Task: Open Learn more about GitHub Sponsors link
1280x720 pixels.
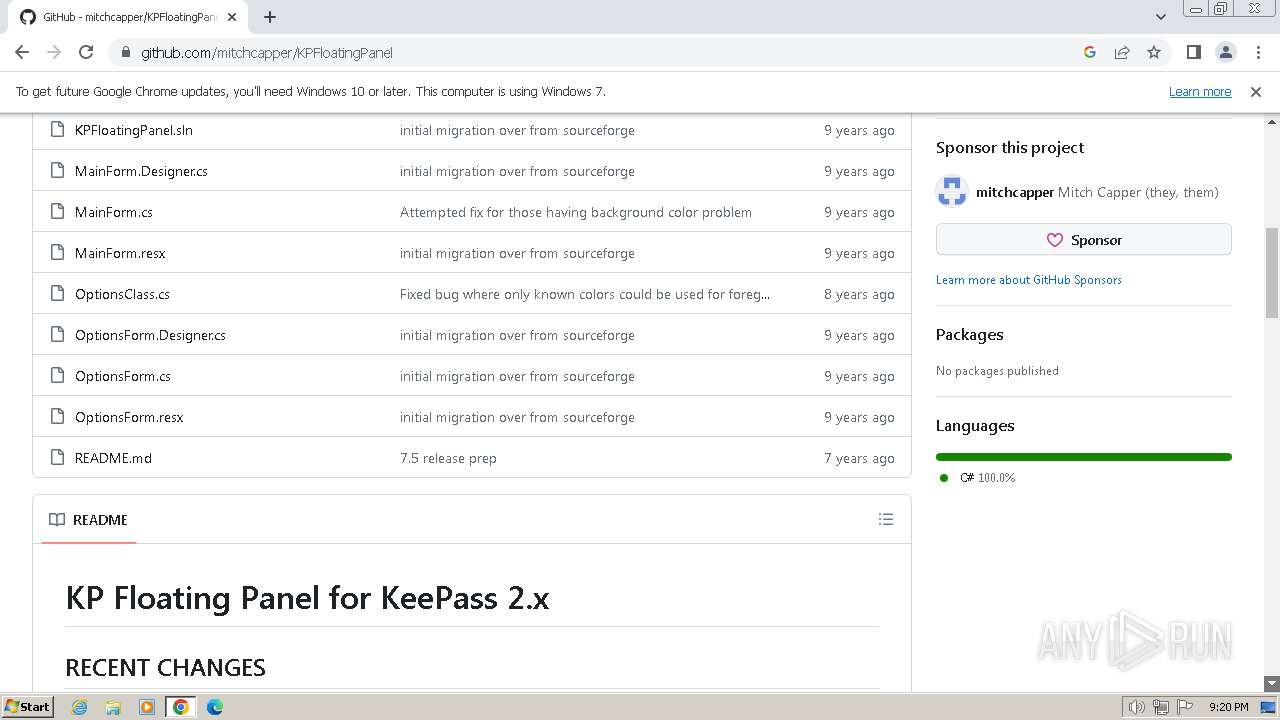Action: (x=1028, y=280)
